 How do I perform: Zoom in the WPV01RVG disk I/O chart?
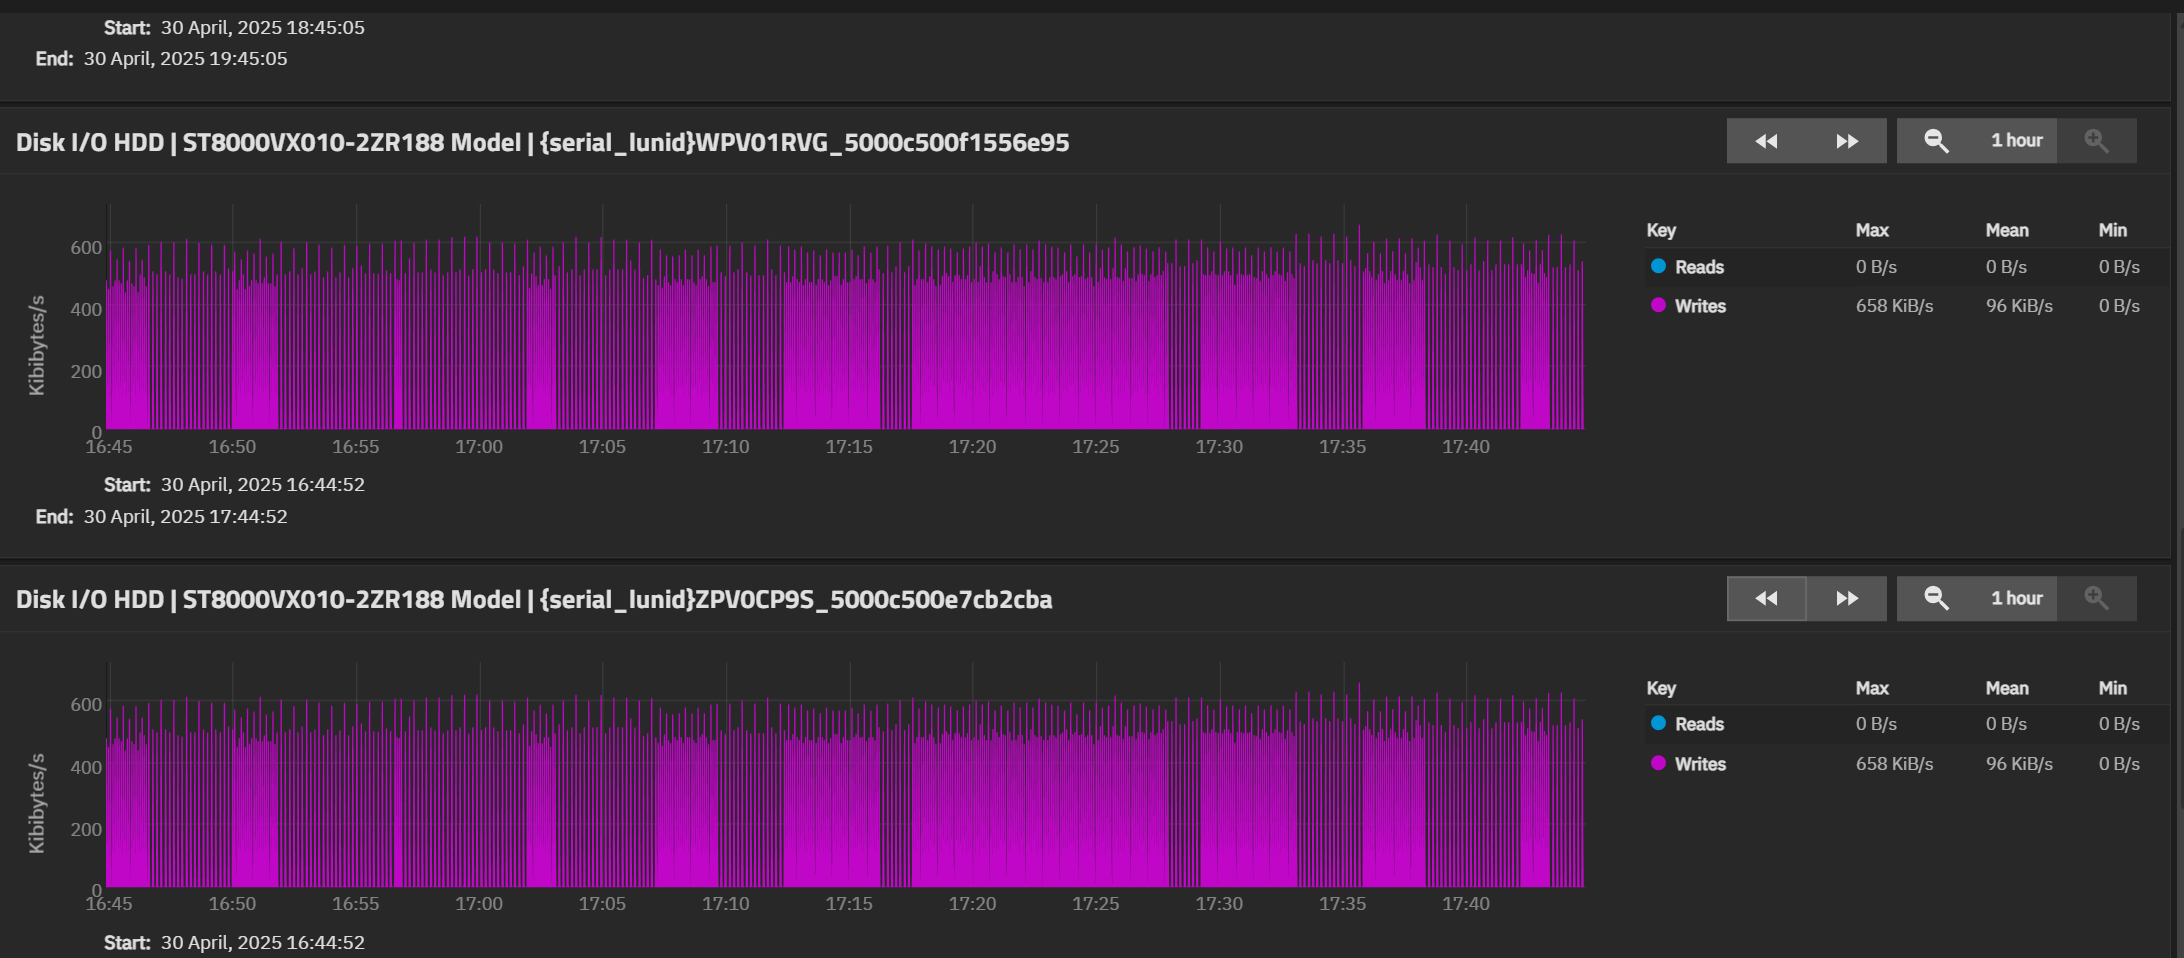point(2096,141)
